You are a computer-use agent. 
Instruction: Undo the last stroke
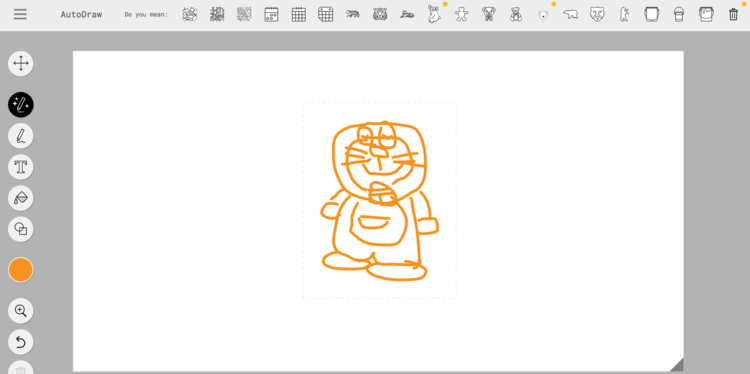click(21, 342)
